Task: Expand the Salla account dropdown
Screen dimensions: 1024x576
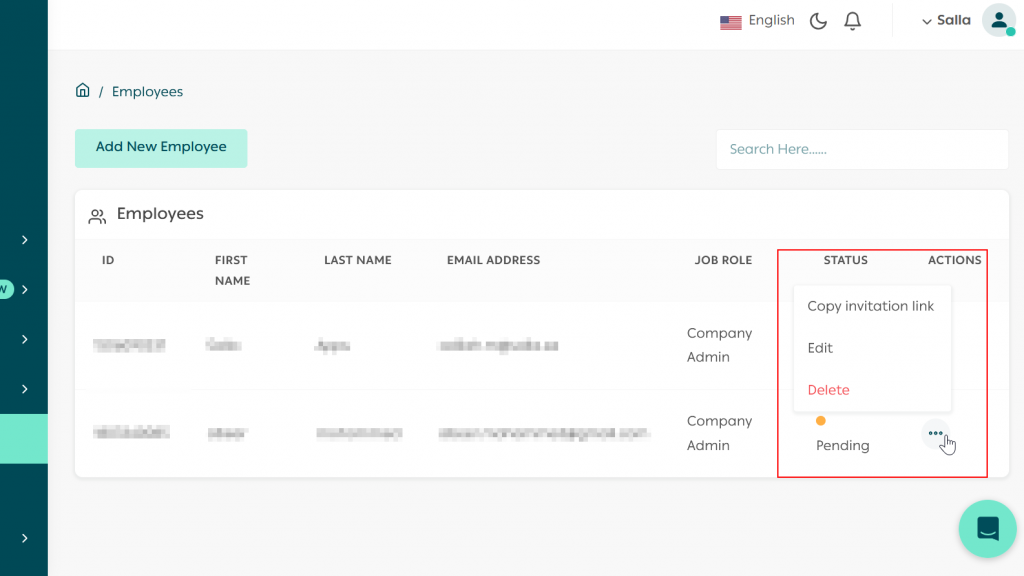Action: 946,20
